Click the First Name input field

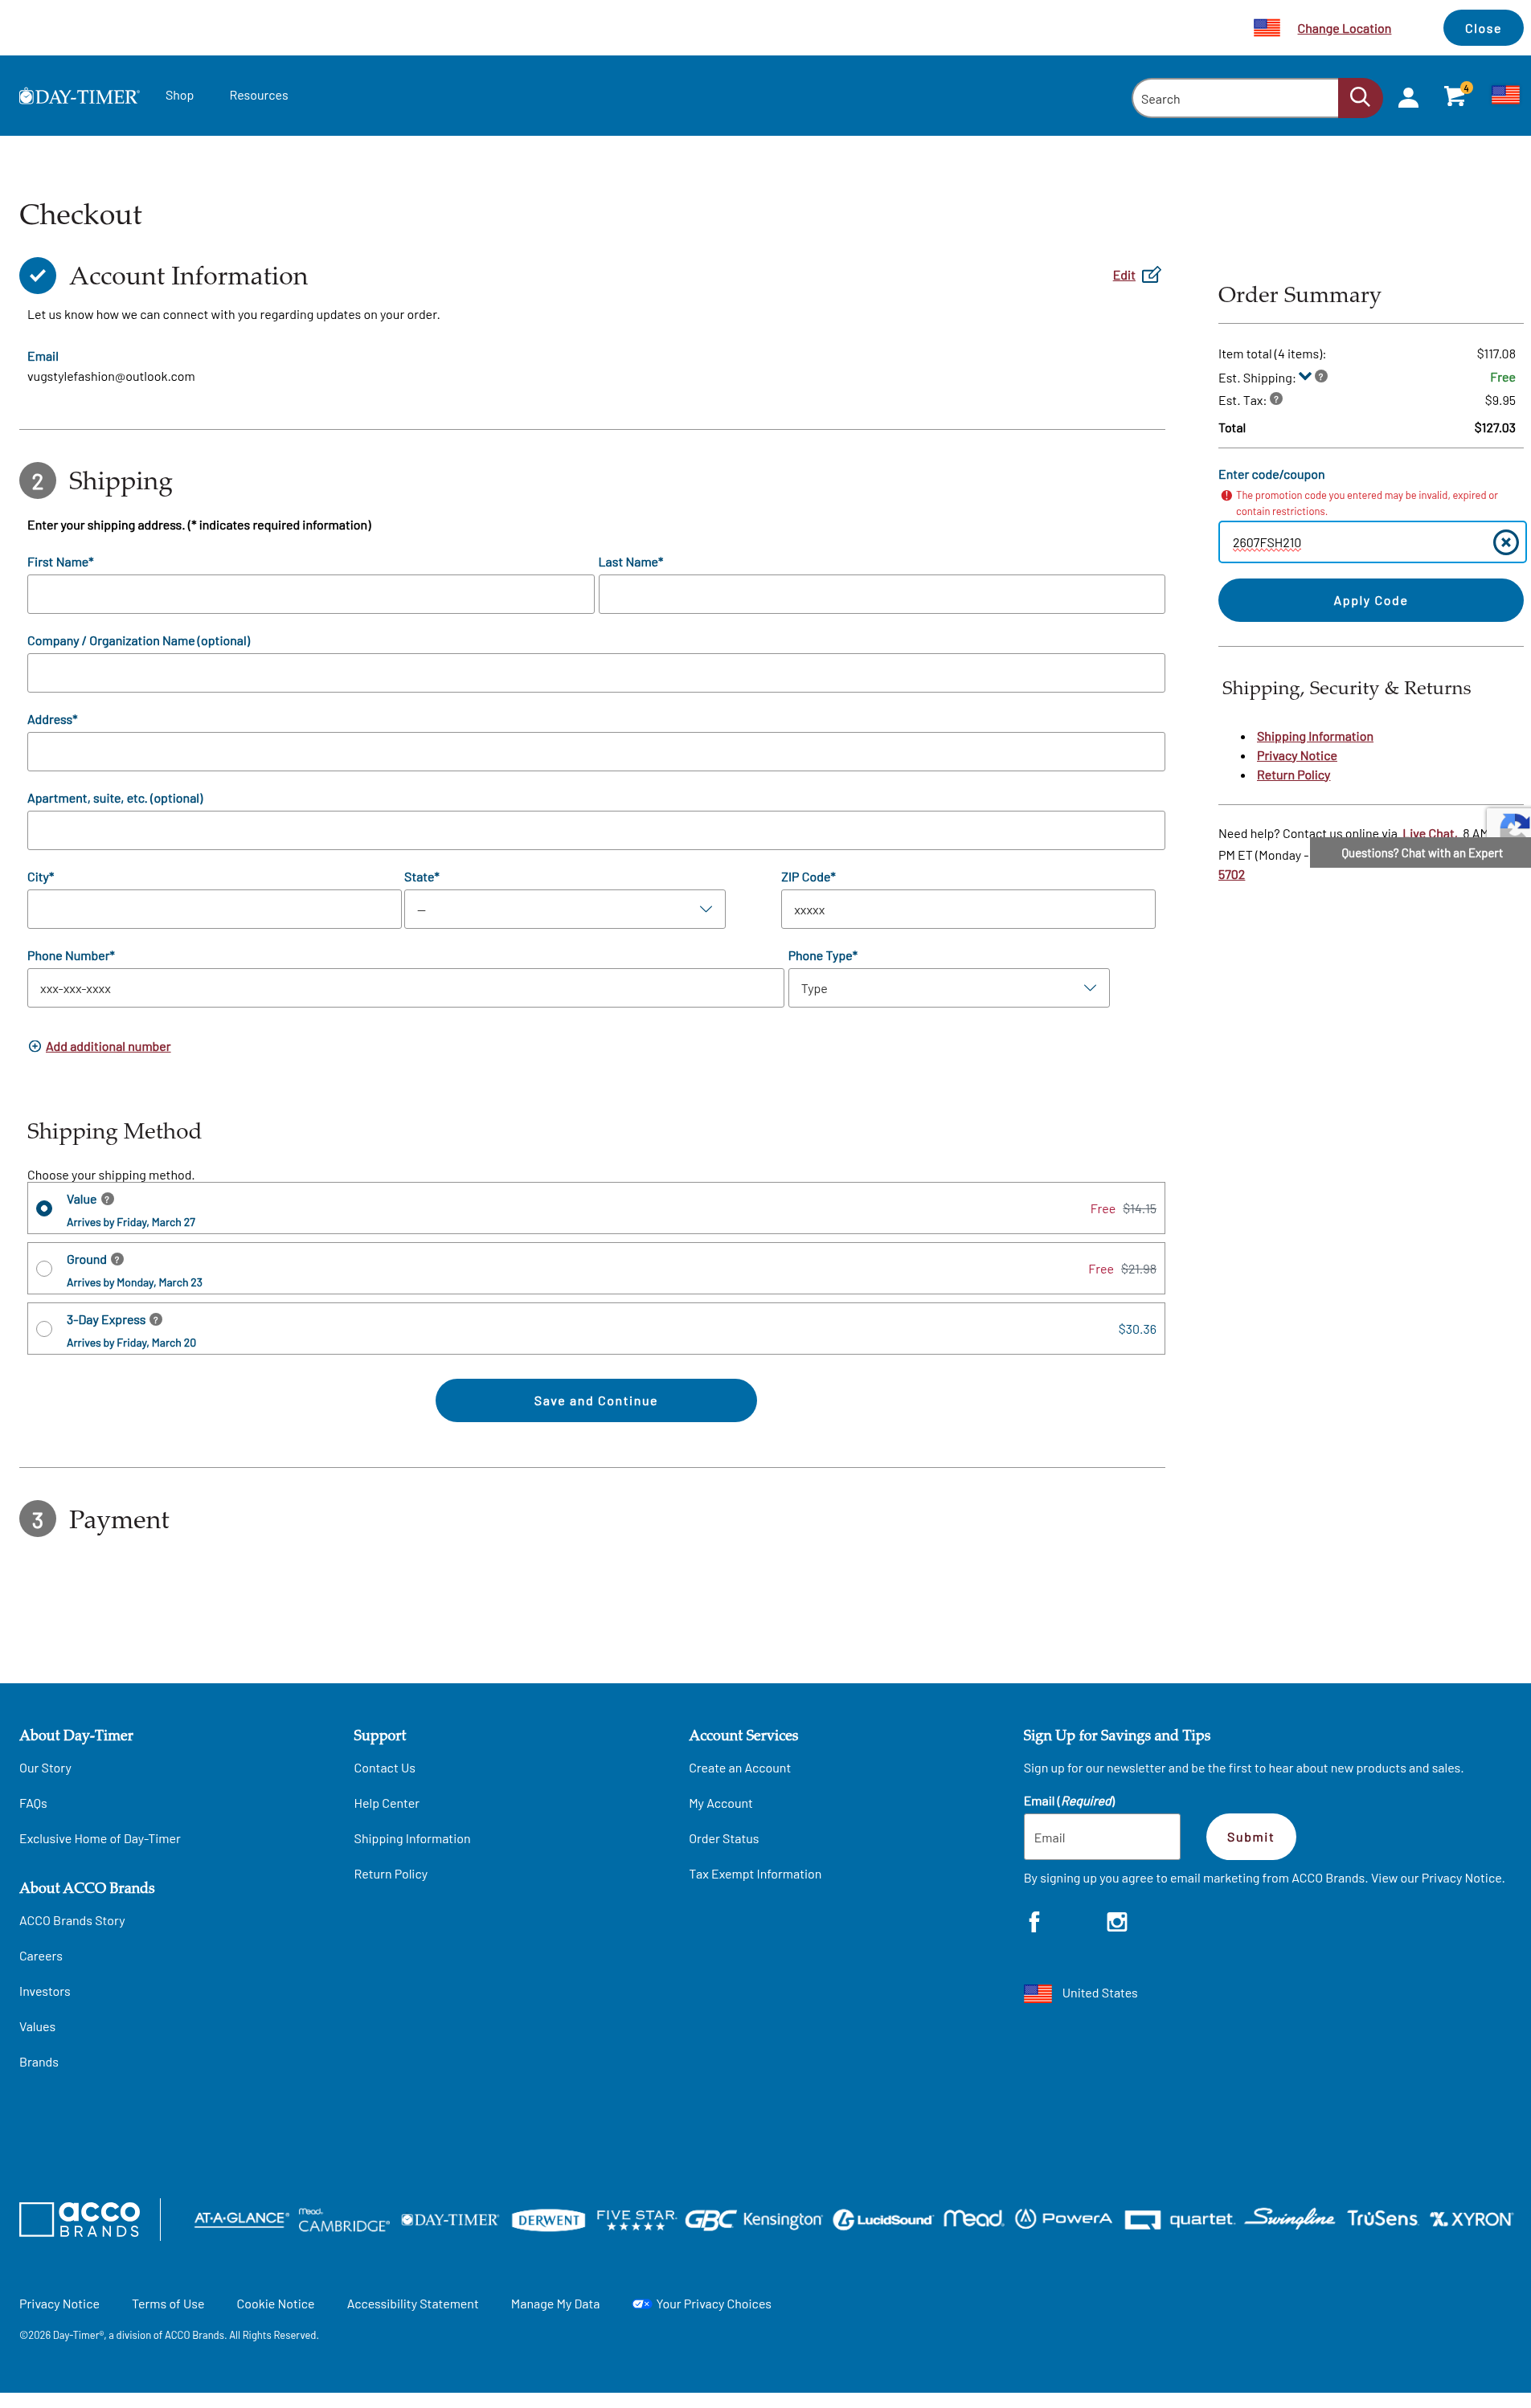point(310,594)
